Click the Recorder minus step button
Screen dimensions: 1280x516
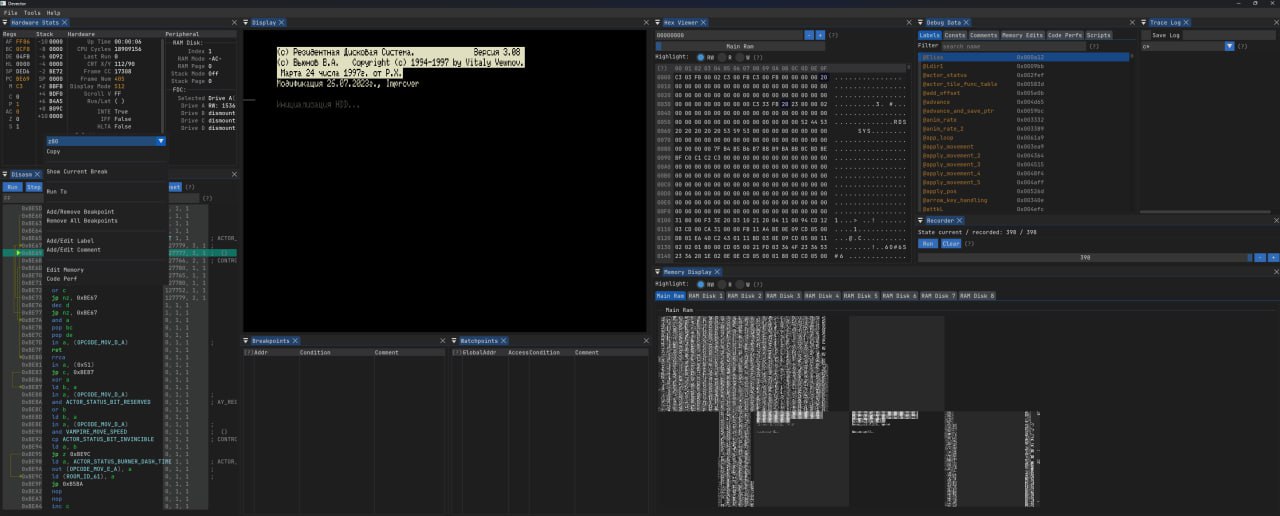pyautogui.click(x=1259, y=257)
